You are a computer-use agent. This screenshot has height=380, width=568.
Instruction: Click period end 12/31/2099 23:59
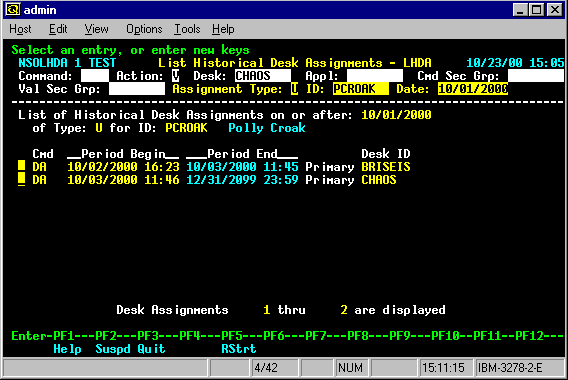(x=242, y=180)
